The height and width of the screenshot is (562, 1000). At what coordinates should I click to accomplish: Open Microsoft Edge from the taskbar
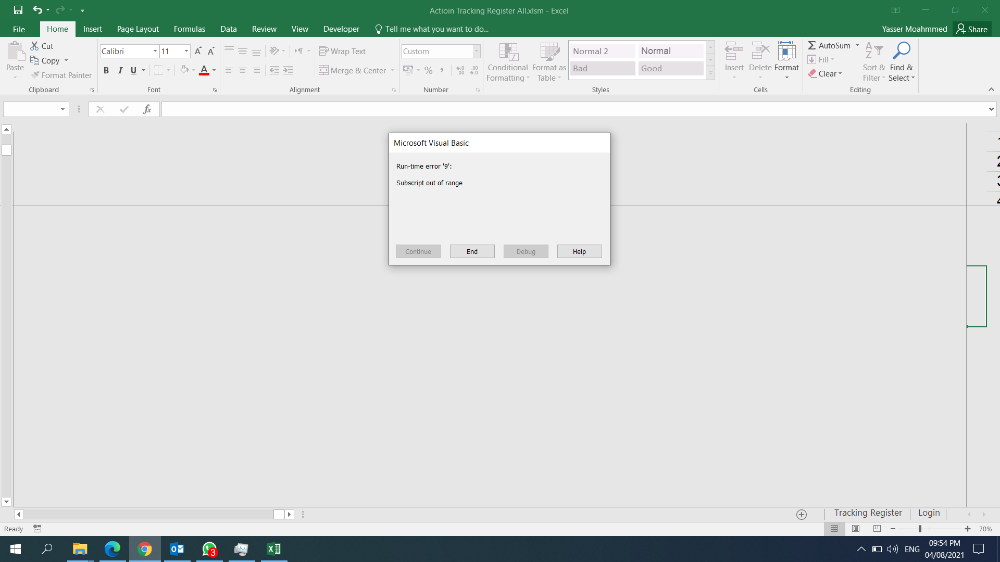[x=112, y=549]
